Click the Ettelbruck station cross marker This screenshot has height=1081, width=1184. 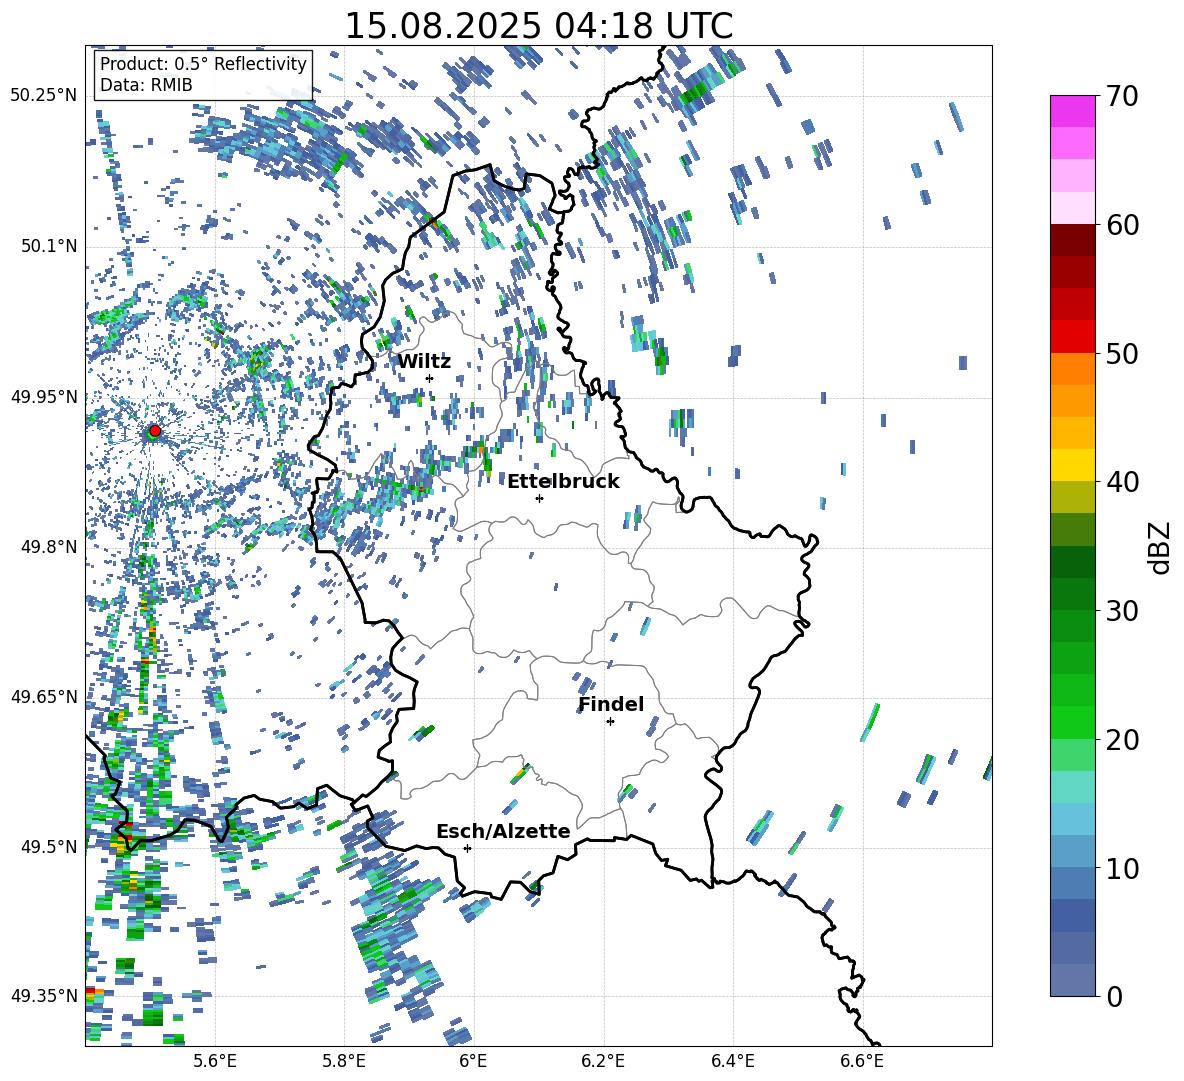click(539, 498)
